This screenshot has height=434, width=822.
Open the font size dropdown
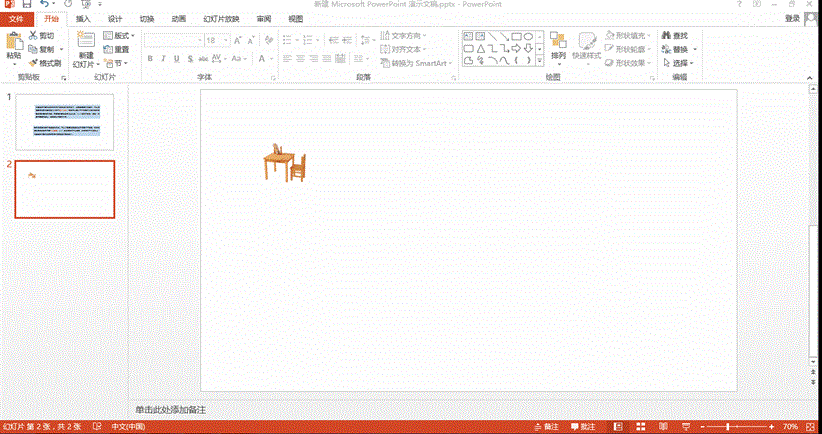226,41
